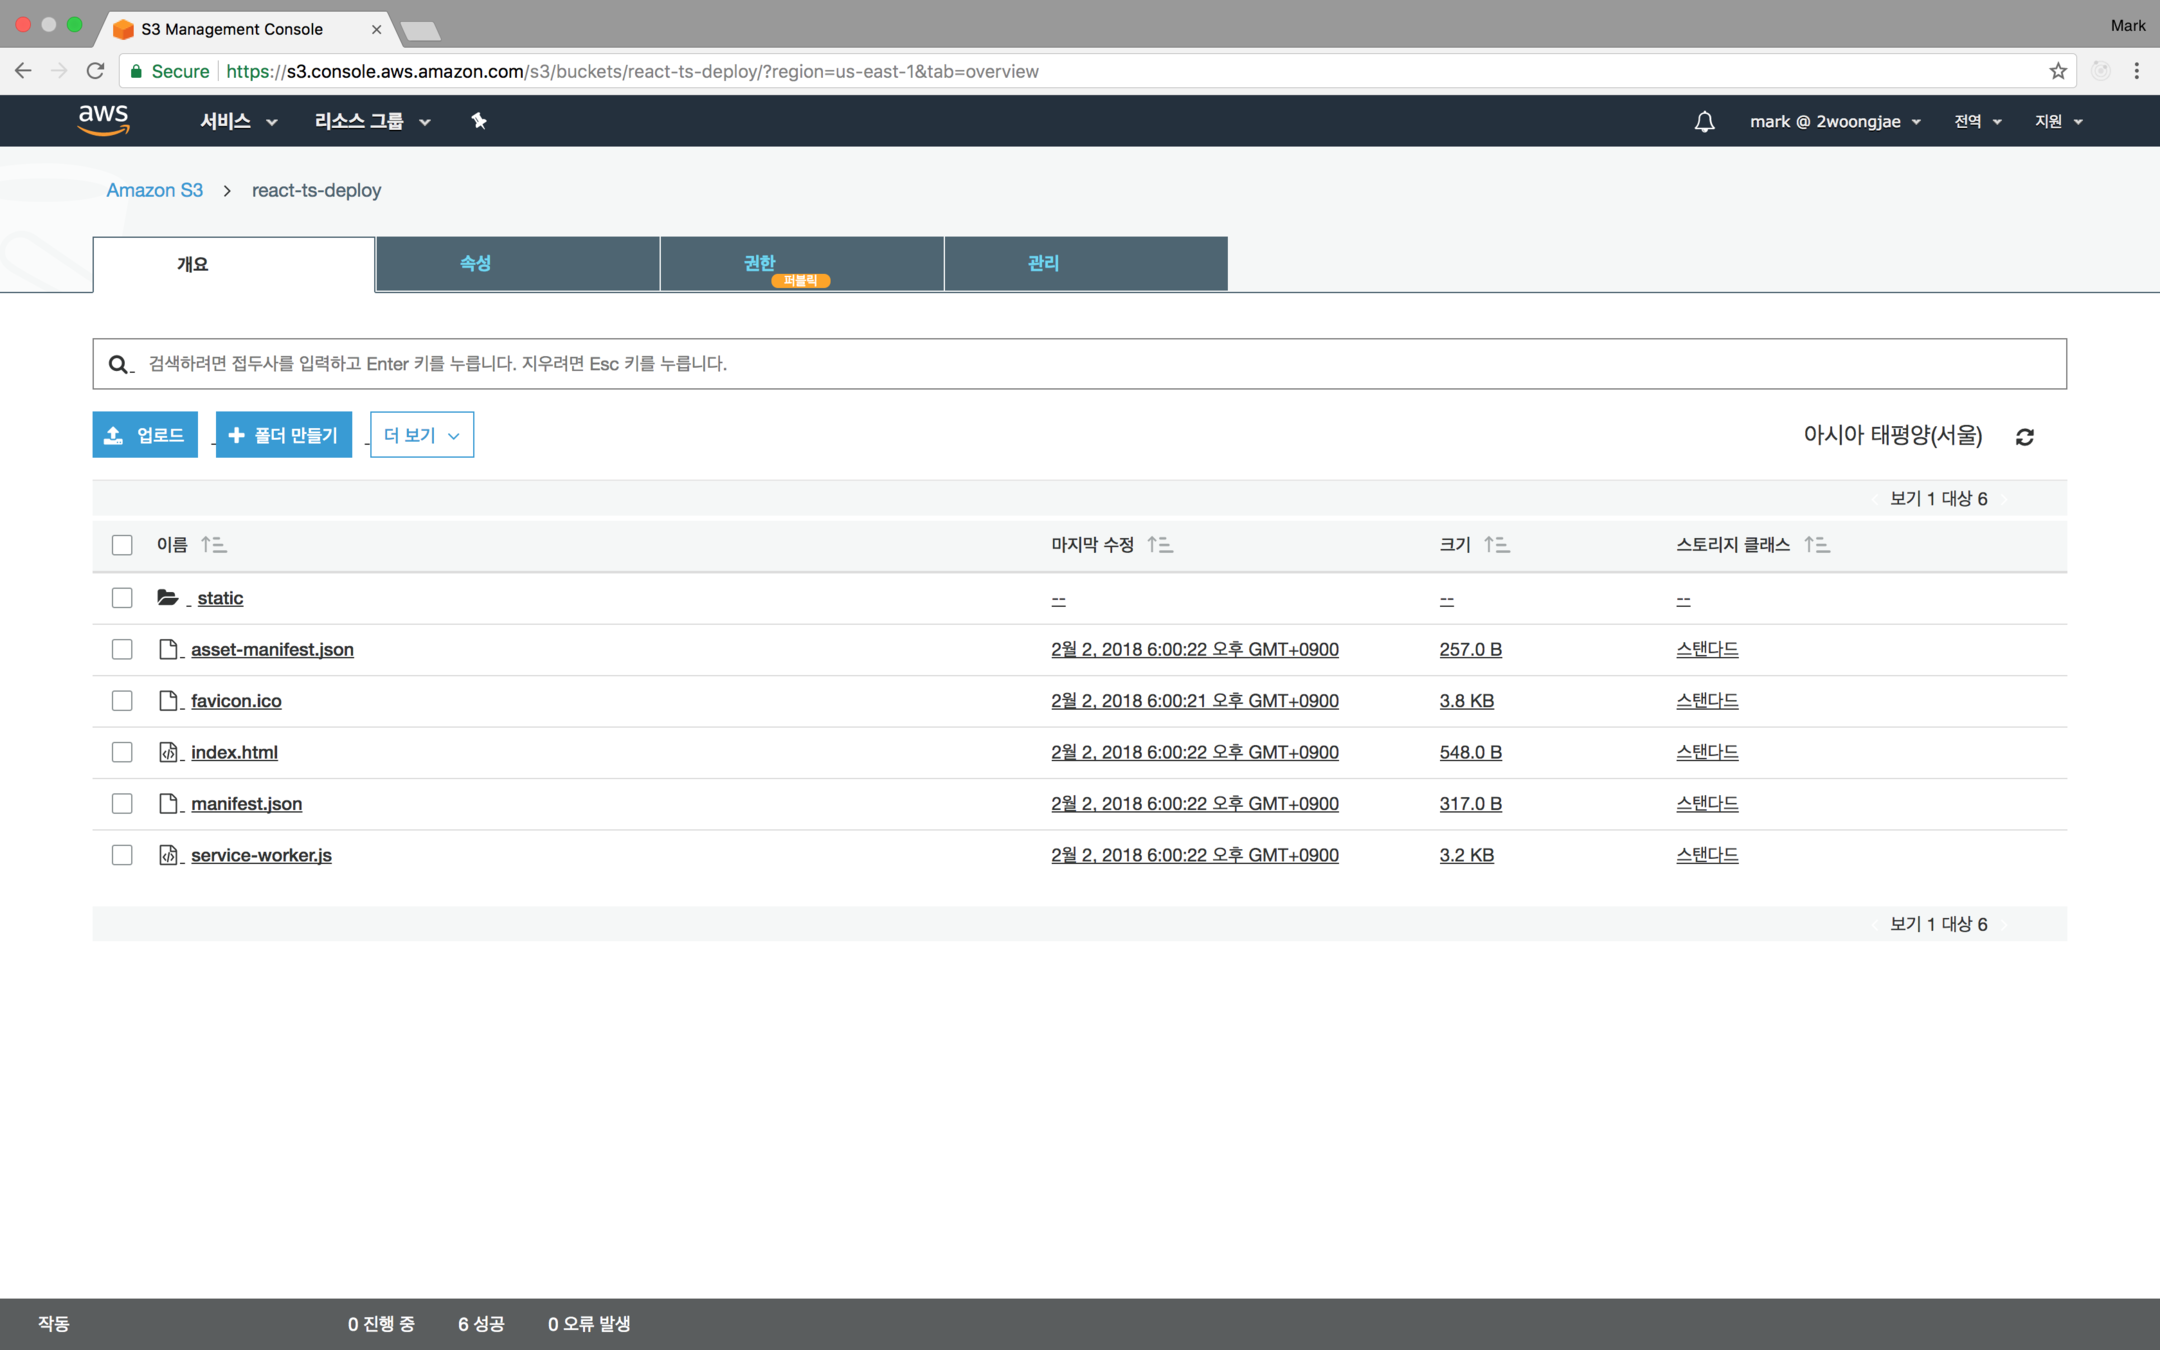Open the 더 보기 more actions dropdown
This screenshot has height=1350, width=2160.
tap(421, 435)
